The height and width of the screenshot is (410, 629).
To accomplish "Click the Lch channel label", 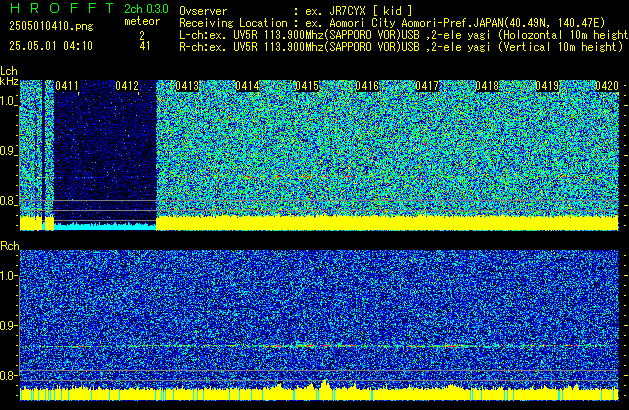I will (x=9, y=71).
